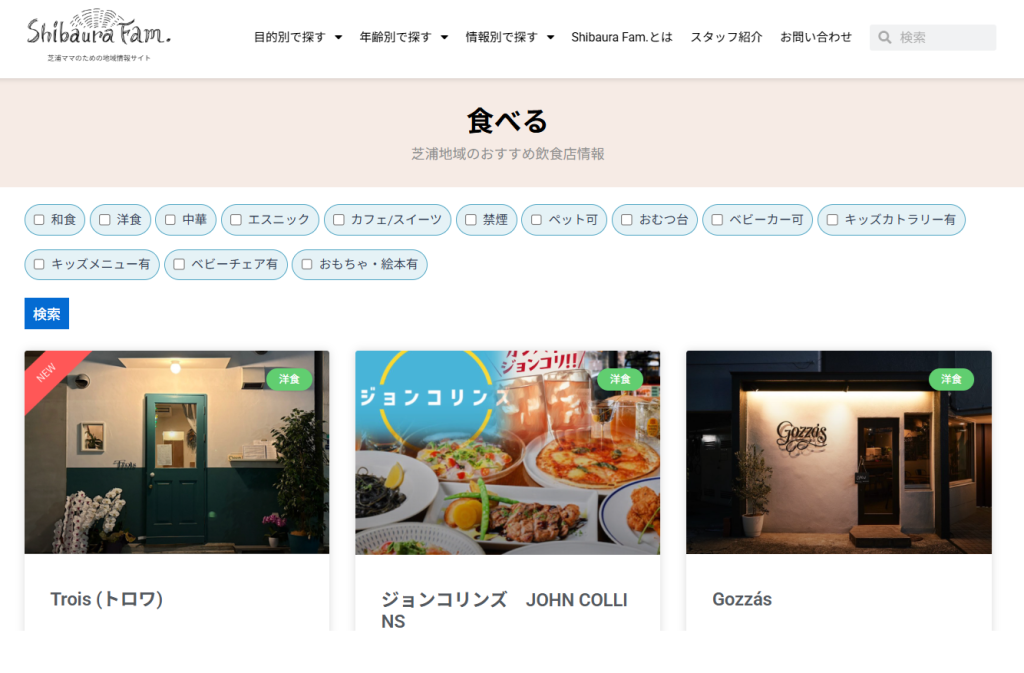Click the search magnifier icon
Screen dimensions: 1024x673
point(885,38)
